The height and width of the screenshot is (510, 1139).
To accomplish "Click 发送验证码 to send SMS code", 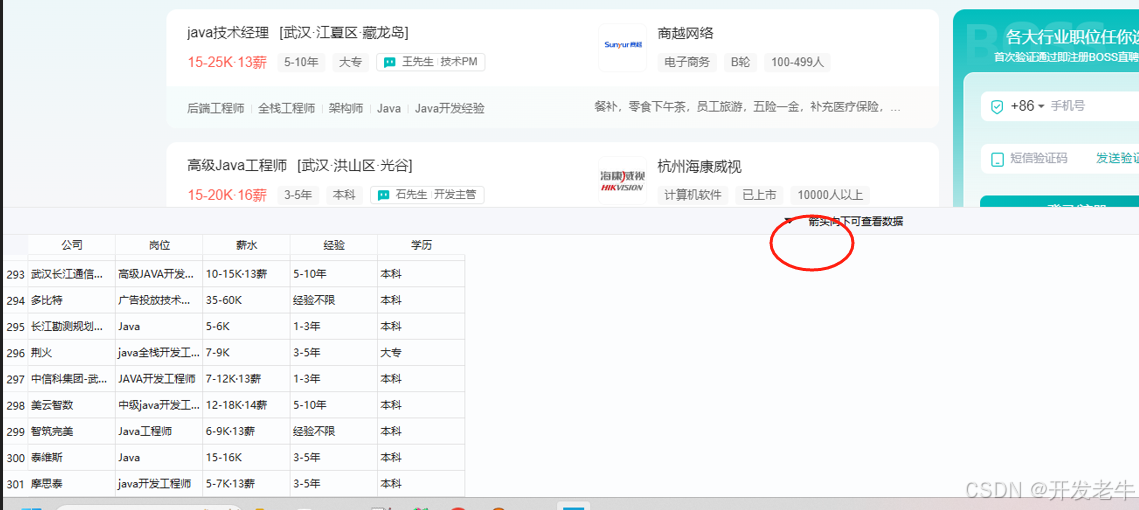I will (1116, 158).
